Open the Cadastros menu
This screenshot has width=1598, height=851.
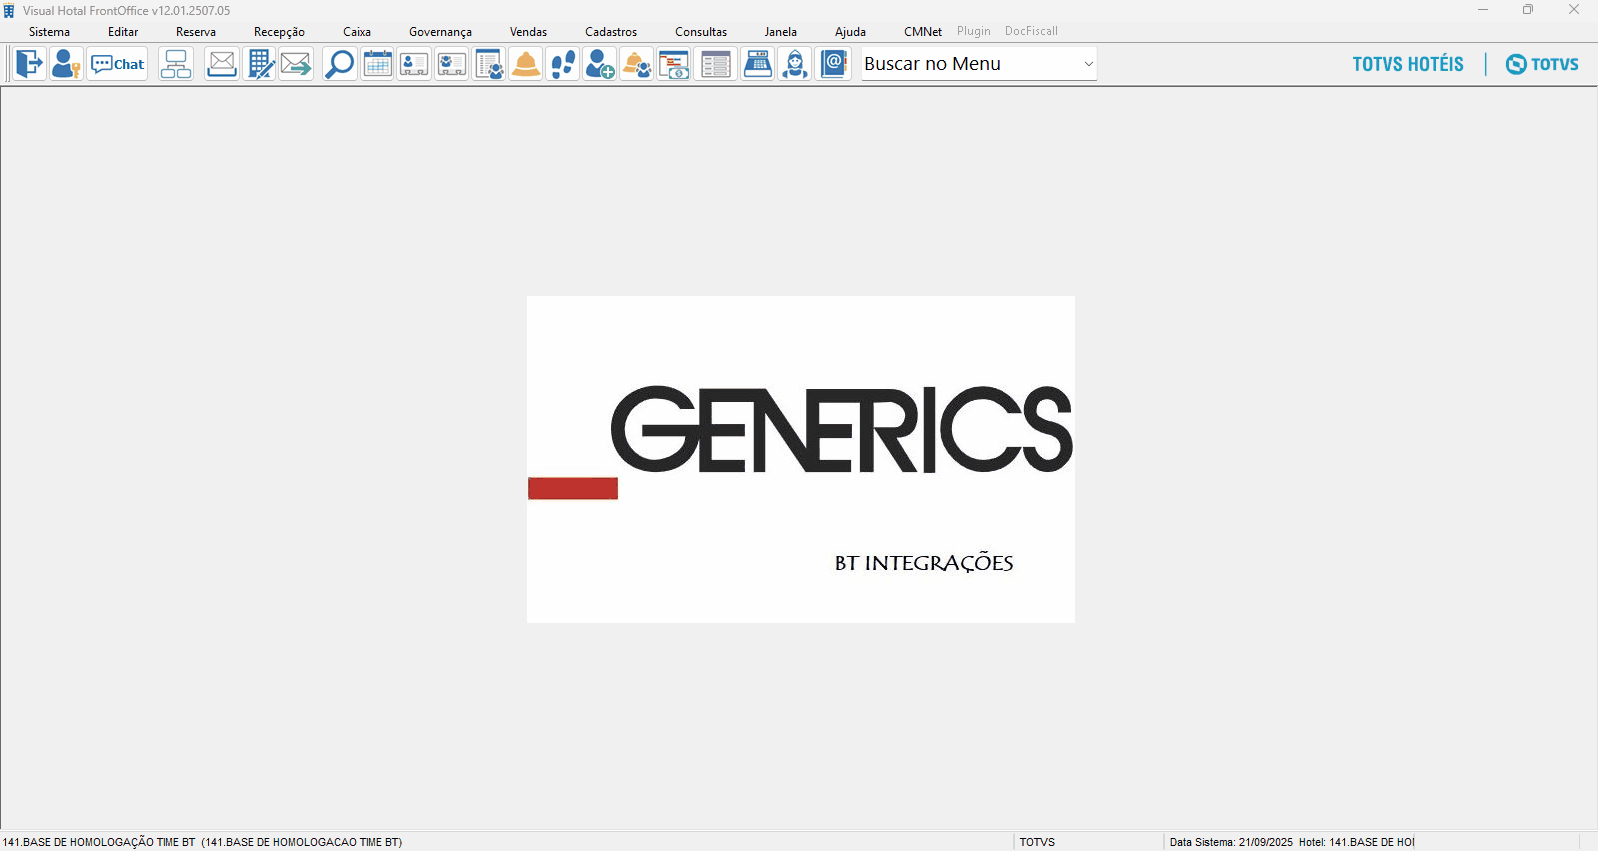611,32
